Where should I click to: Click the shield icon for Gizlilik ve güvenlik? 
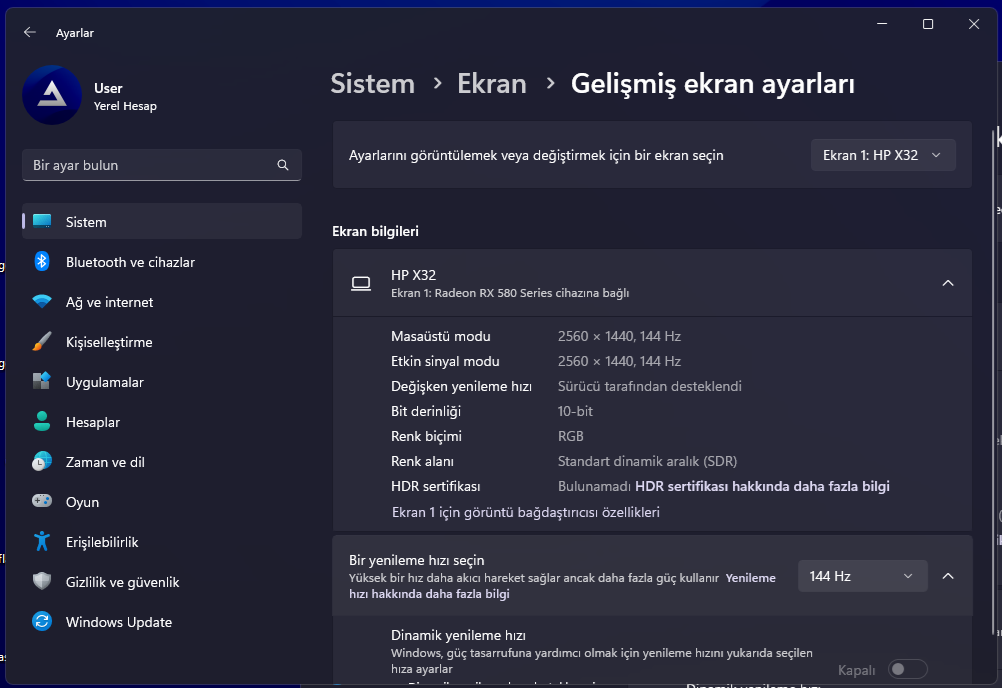pos(42,581)
